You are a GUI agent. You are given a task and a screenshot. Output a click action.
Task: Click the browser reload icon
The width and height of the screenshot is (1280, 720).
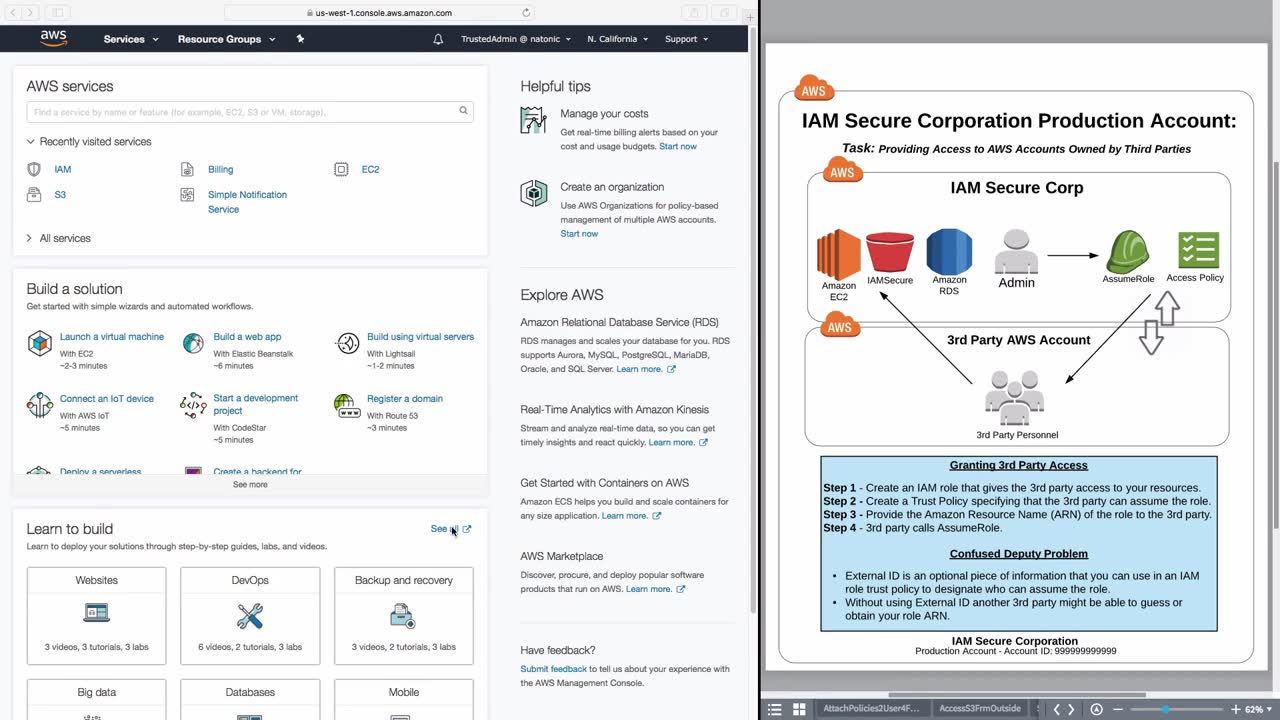coord(526,13)
